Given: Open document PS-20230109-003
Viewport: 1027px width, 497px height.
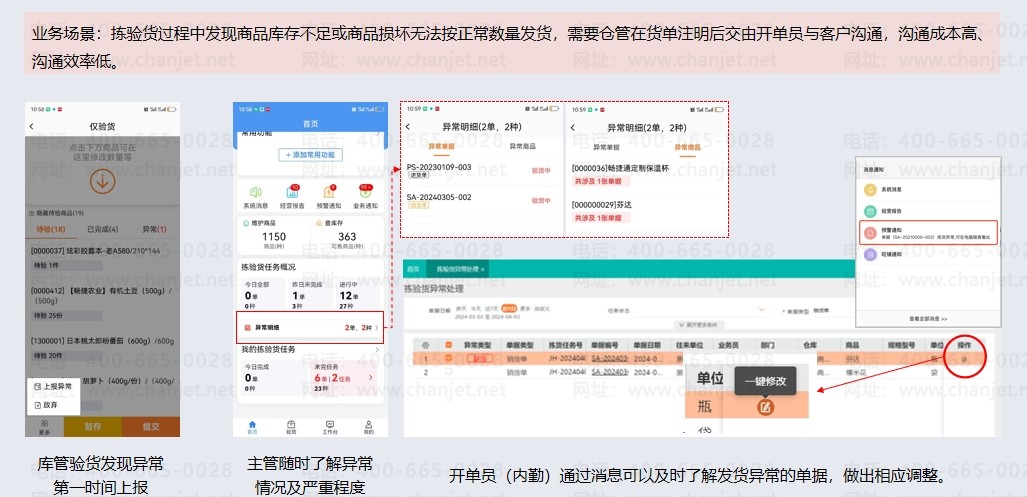Looking at the screenshot, I should pos(439,167).
